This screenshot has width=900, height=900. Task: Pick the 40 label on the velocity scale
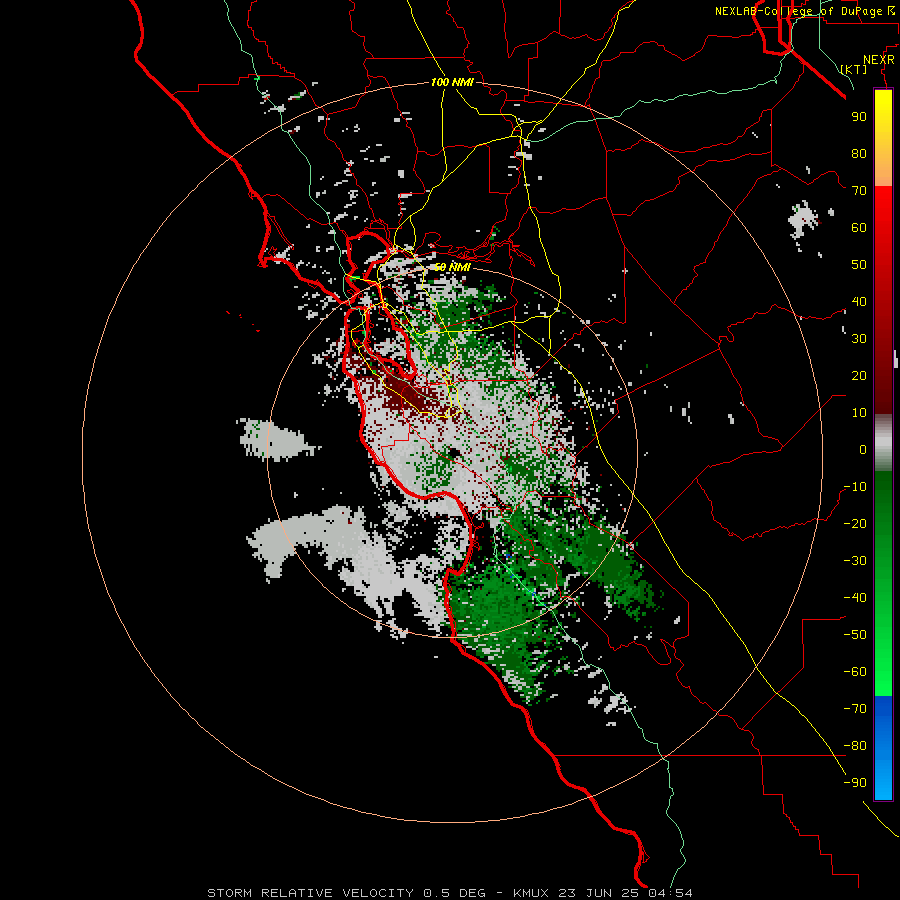click(x=859, y=302)
